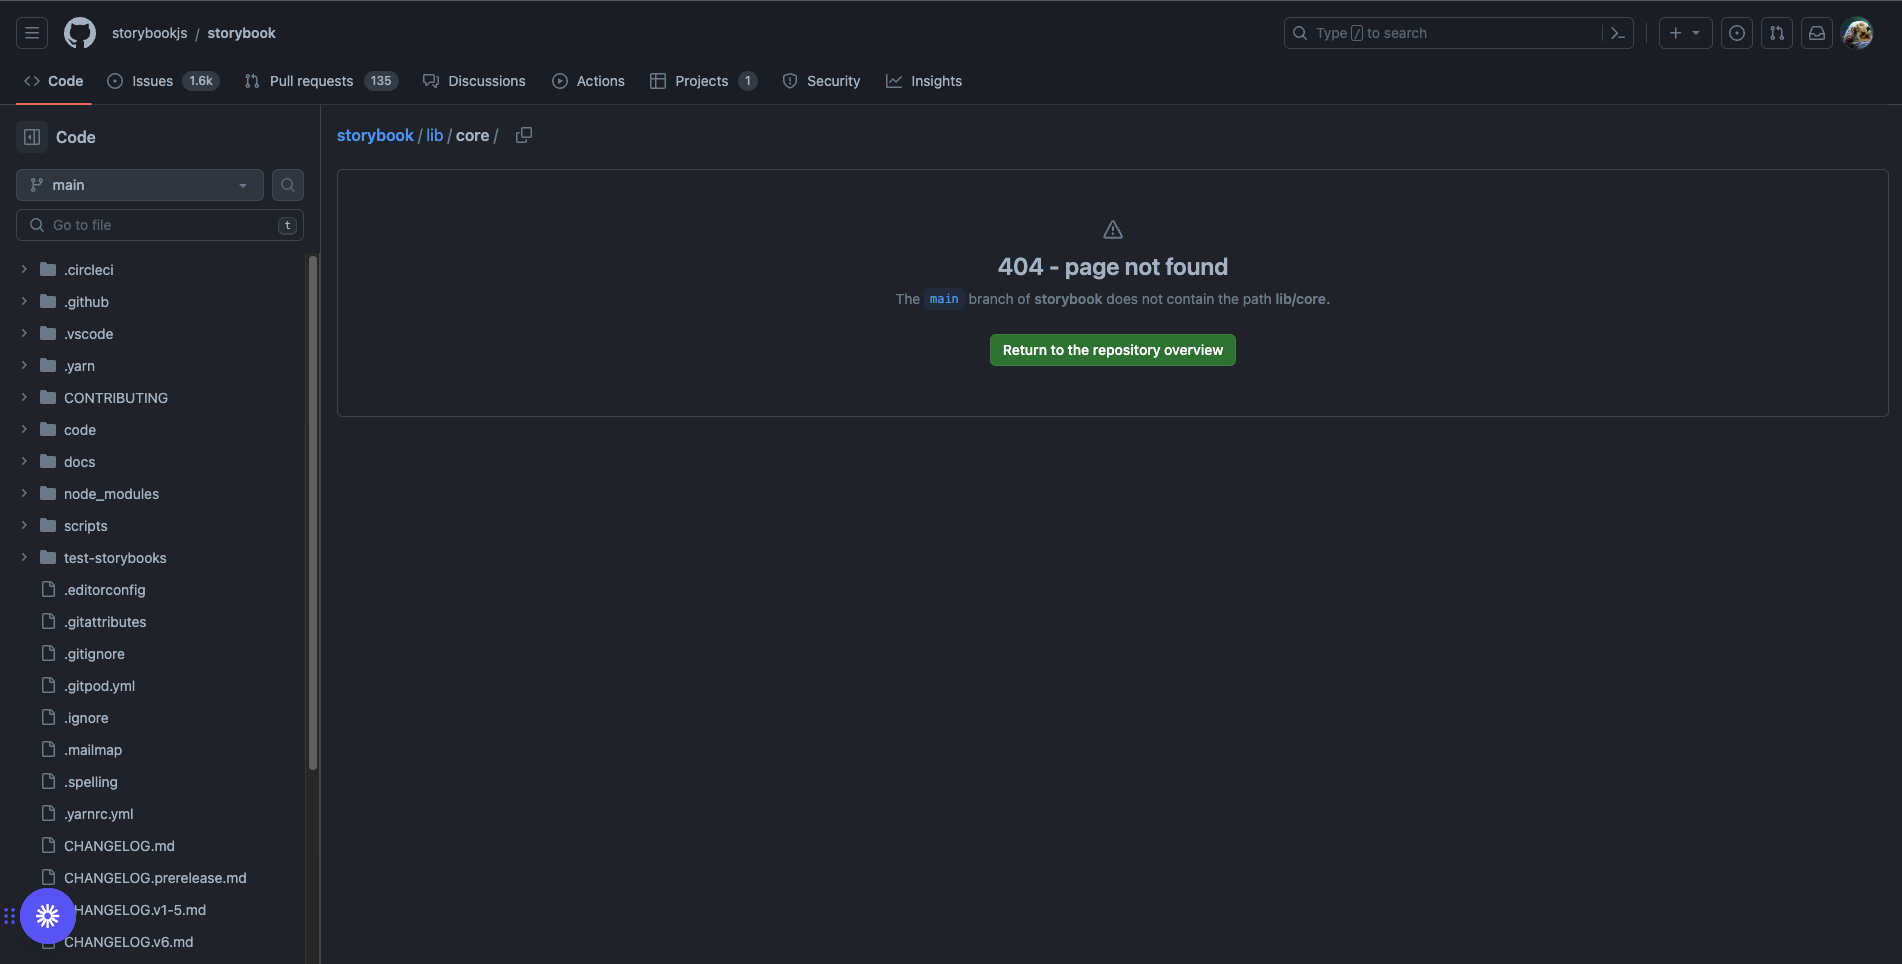Open the pull requests icon in the header

pos(1776,33)
